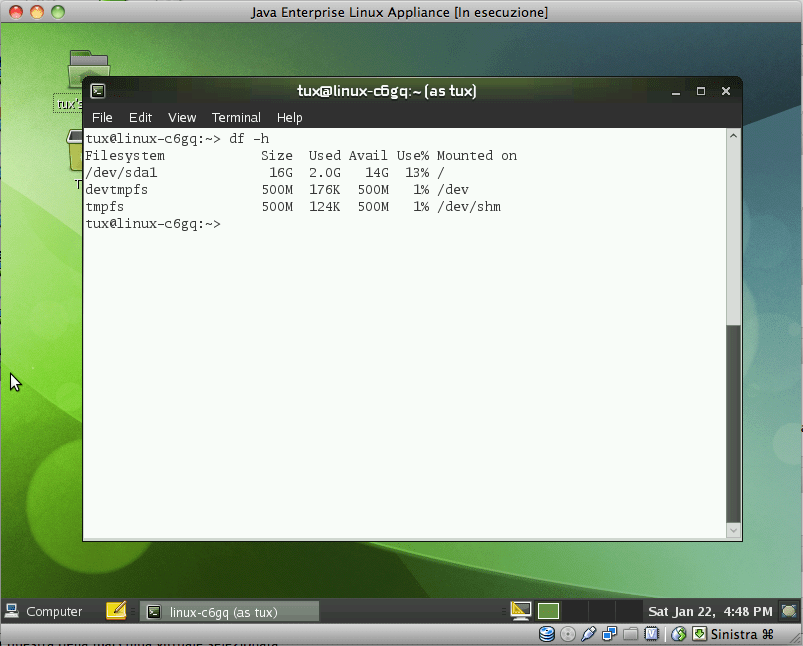This screenshot has width=803, height=646.
Task: Close the terminal window
Action: coord(726,91)
